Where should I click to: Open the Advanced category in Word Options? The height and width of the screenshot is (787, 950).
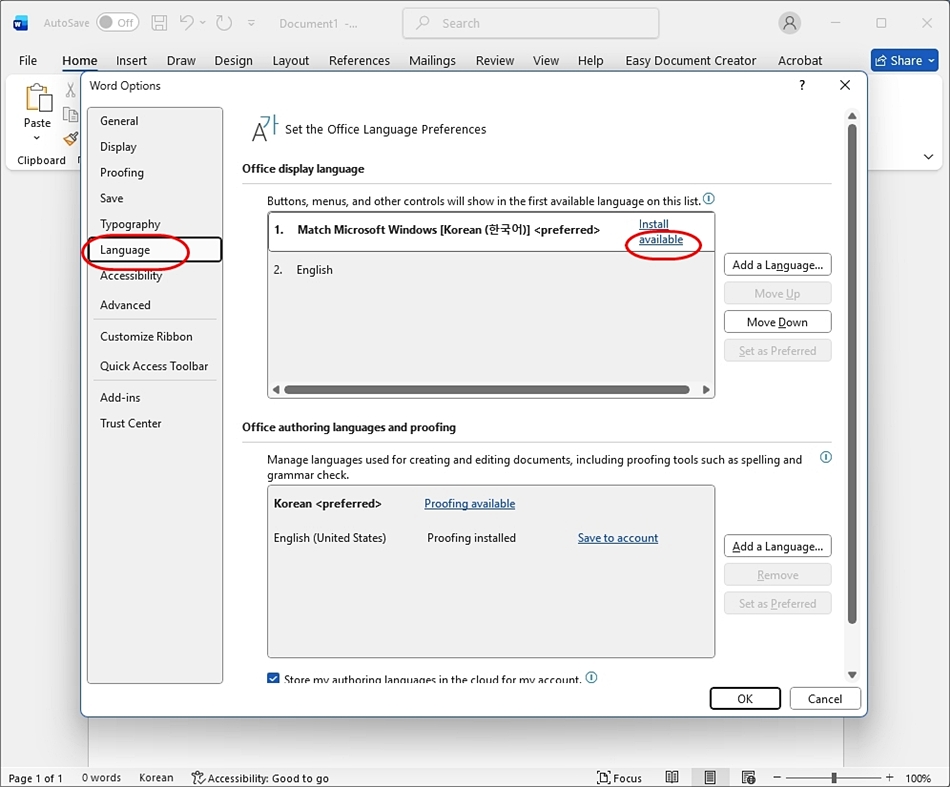(125, 305)
